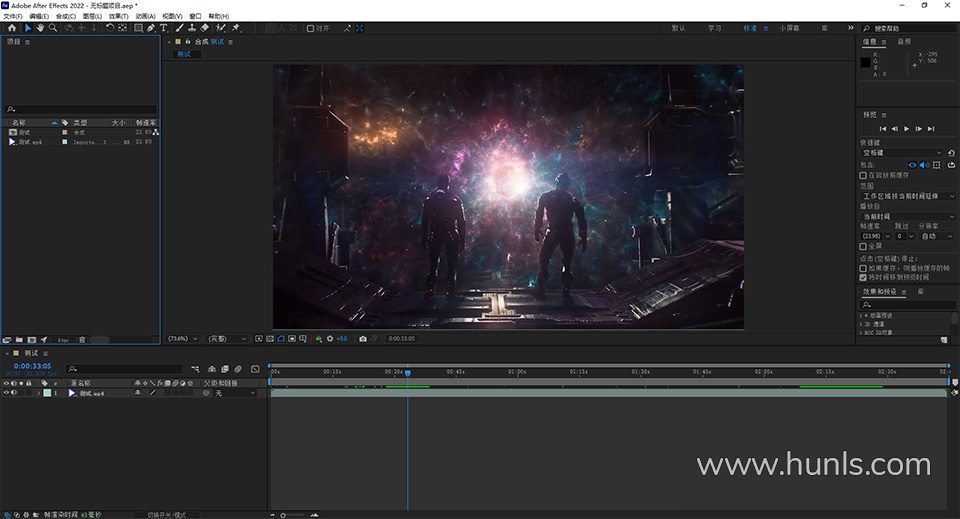The image size is (960, 519).
Task: Click the trash delete icon in Project panel
Action: click(82, 340)
